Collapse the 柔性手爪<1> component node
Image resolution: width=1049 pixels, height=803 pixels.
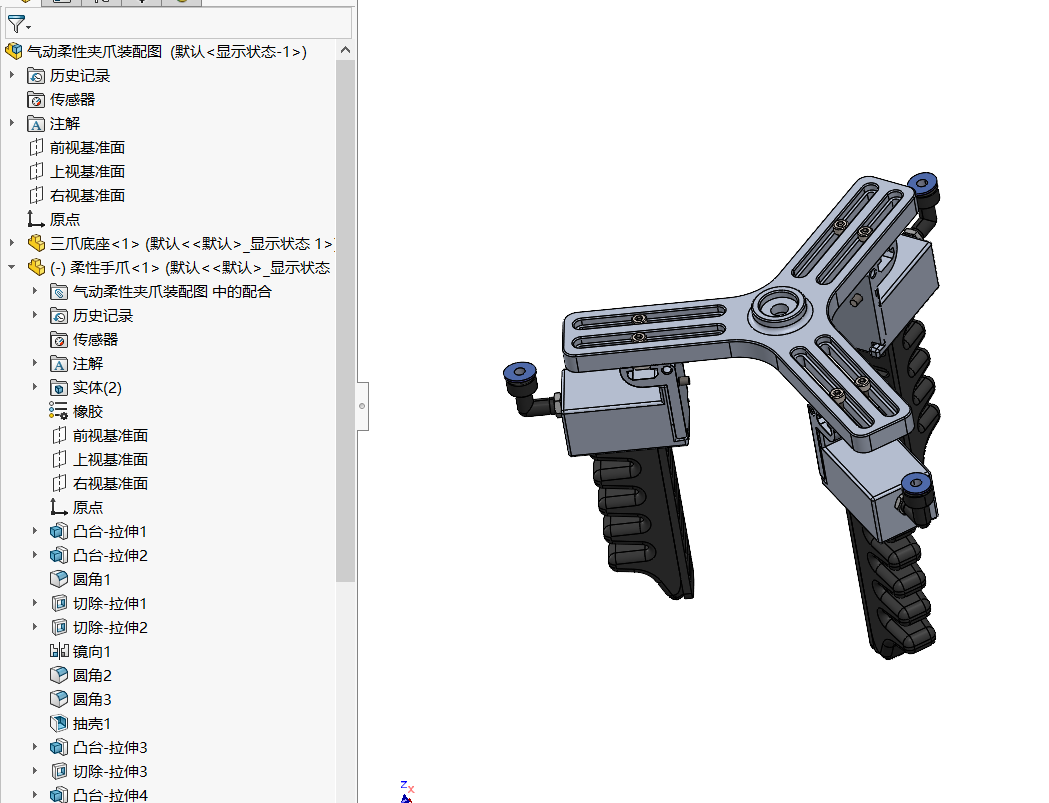click(x=12, y=267)
